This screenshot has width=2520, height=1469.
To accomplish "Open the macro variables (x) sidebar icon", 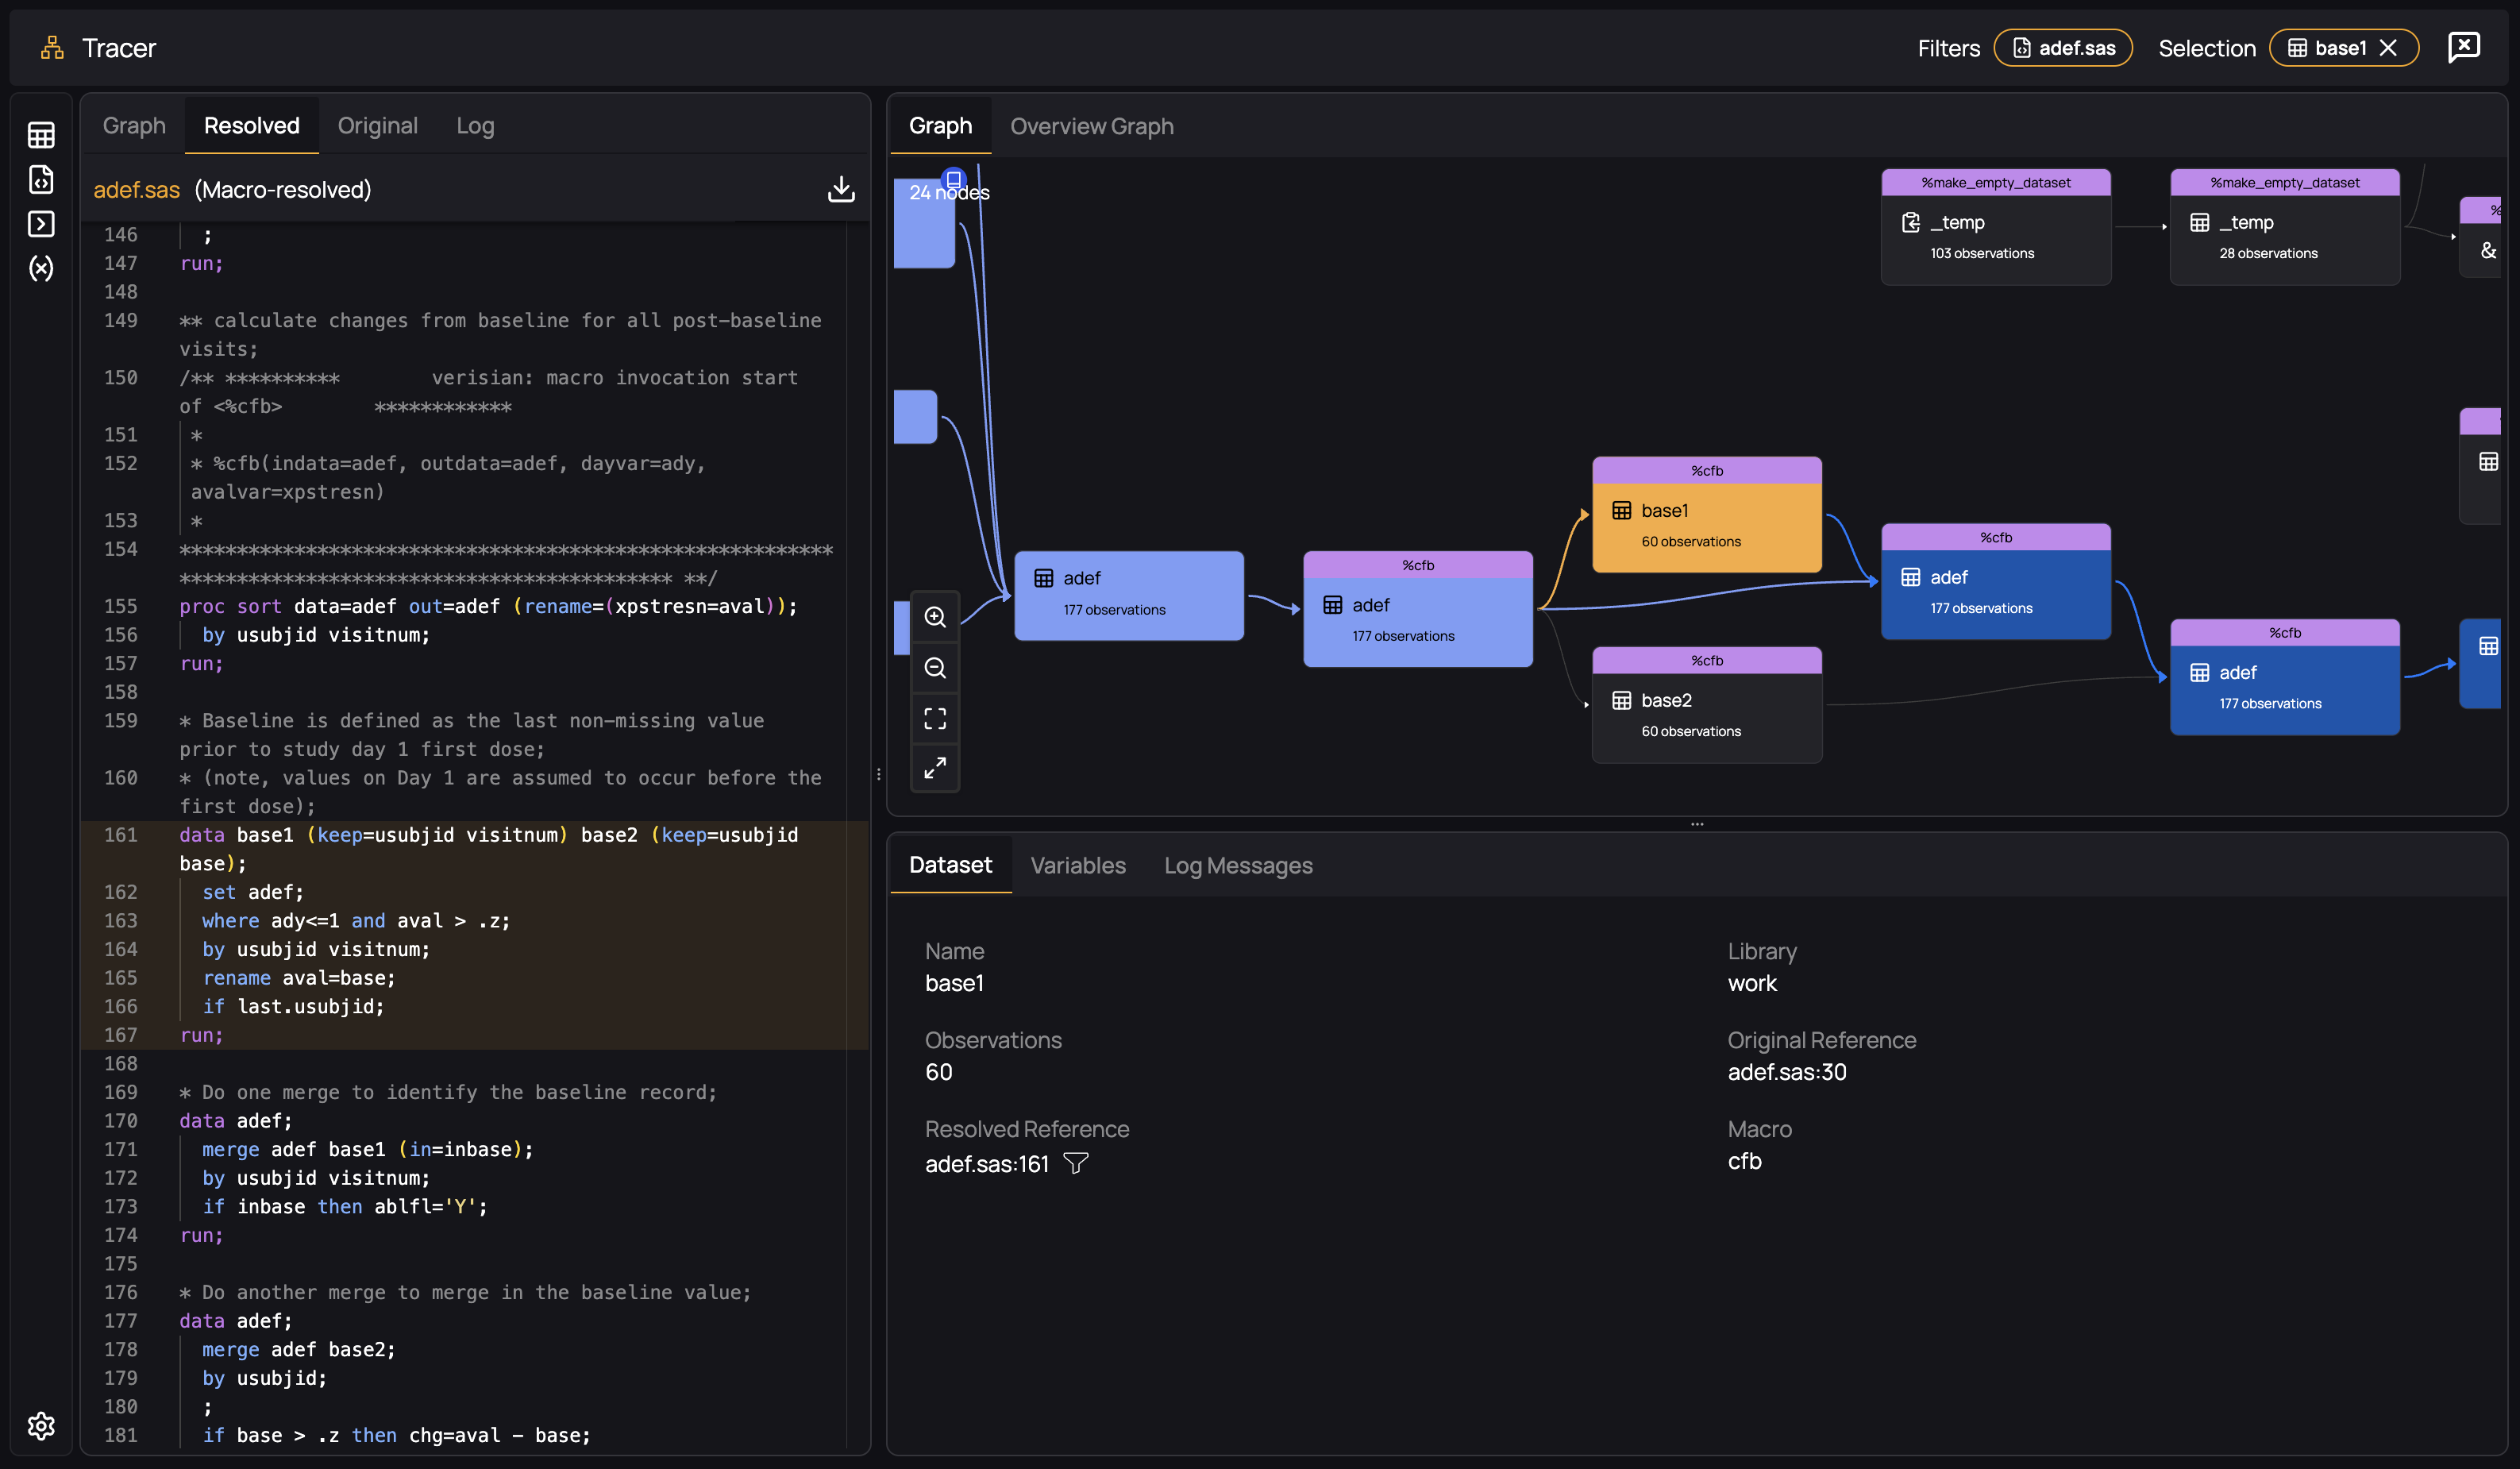I will coord(41,268).
